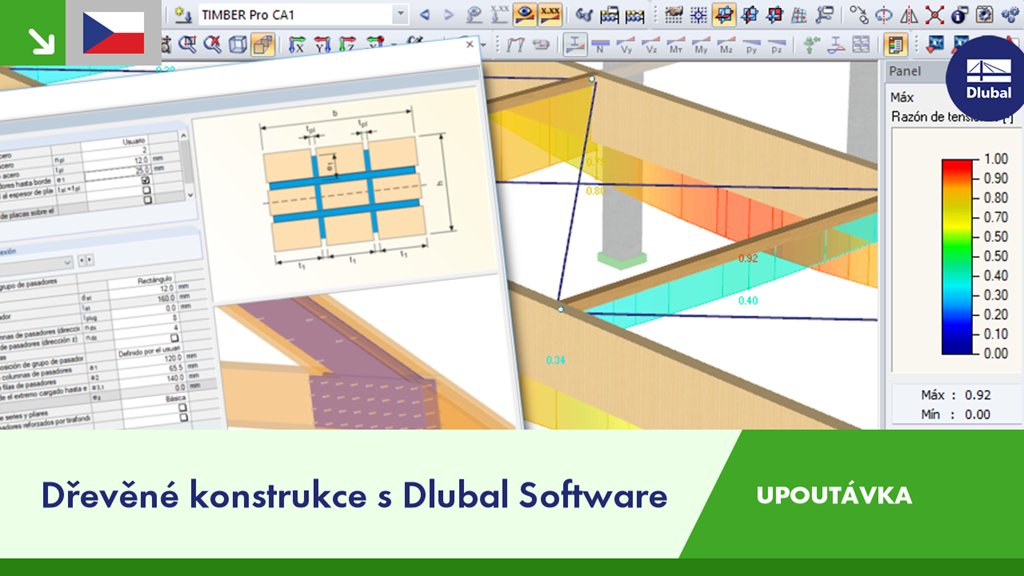The width and height of the screenshot is (1024, 576).
Task: Toggle checkbox below the Básica row
Action: (183, 408)
